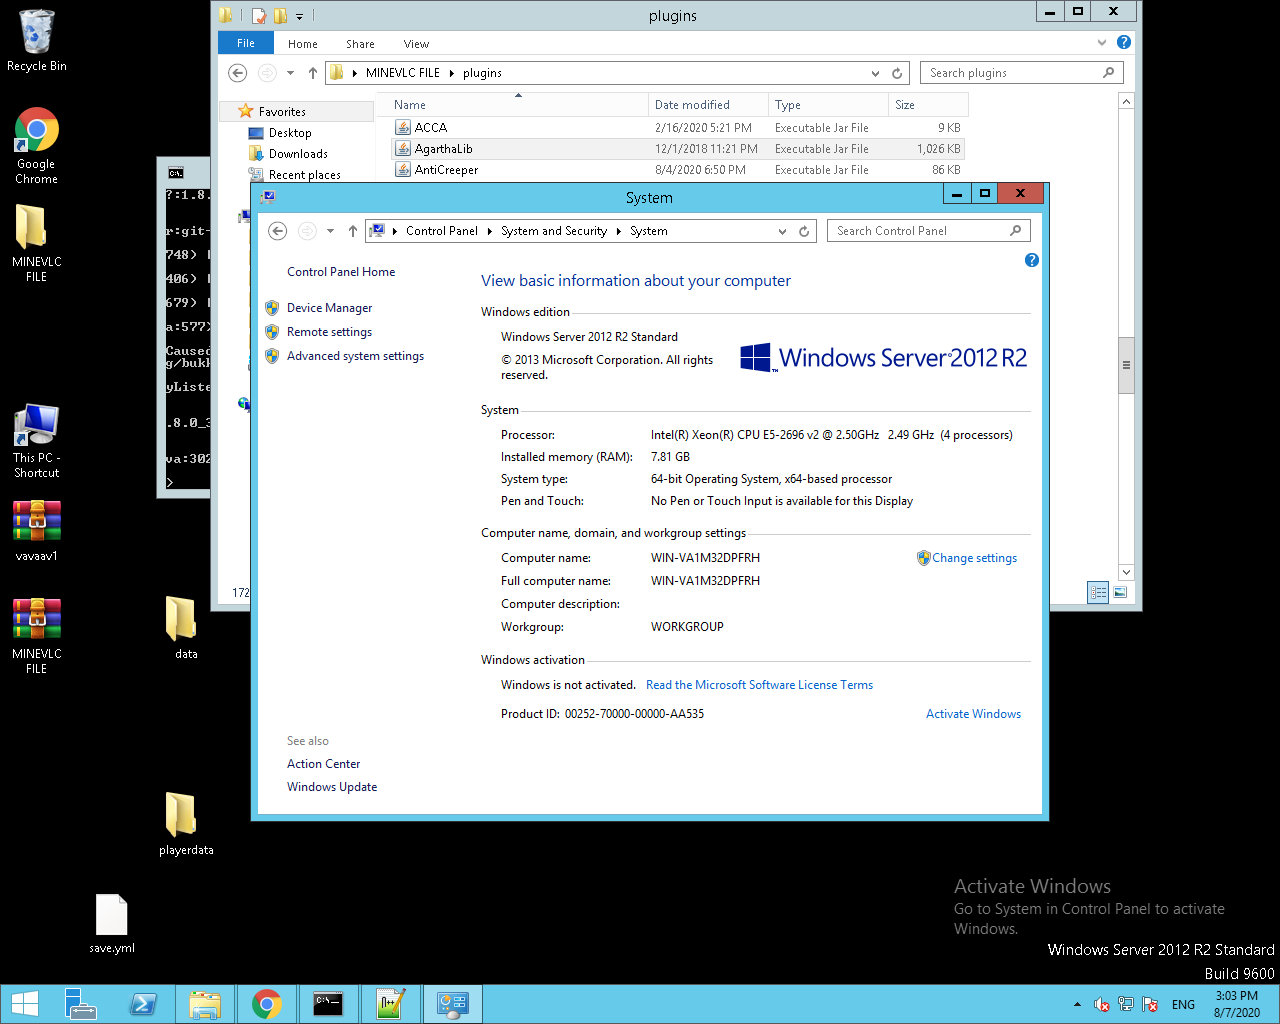Select the AgarthaLib jar file
This screenshot has height=1024, width=1280.
pos(678,149)
